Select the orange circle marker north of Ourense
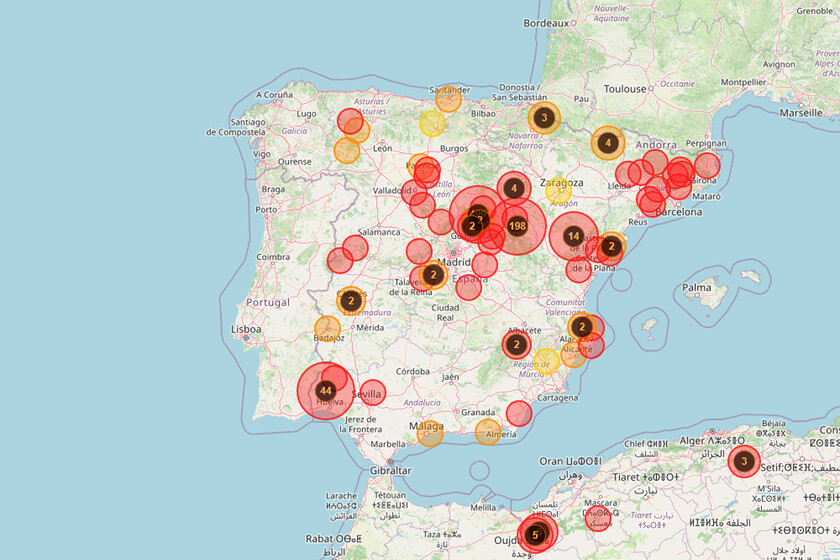 coord(347,151)
